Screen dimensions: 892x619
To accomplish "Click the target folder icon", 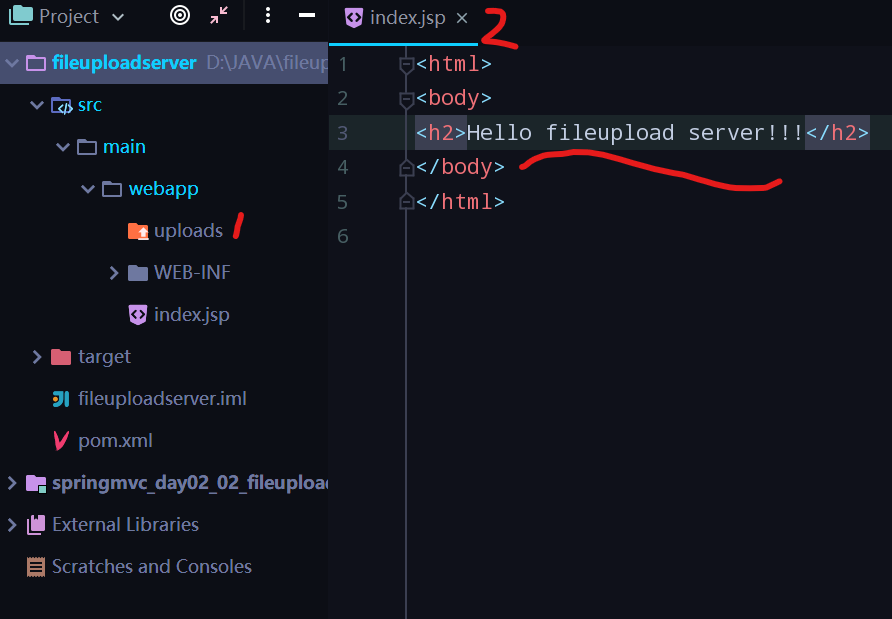I will coord(61,357).
